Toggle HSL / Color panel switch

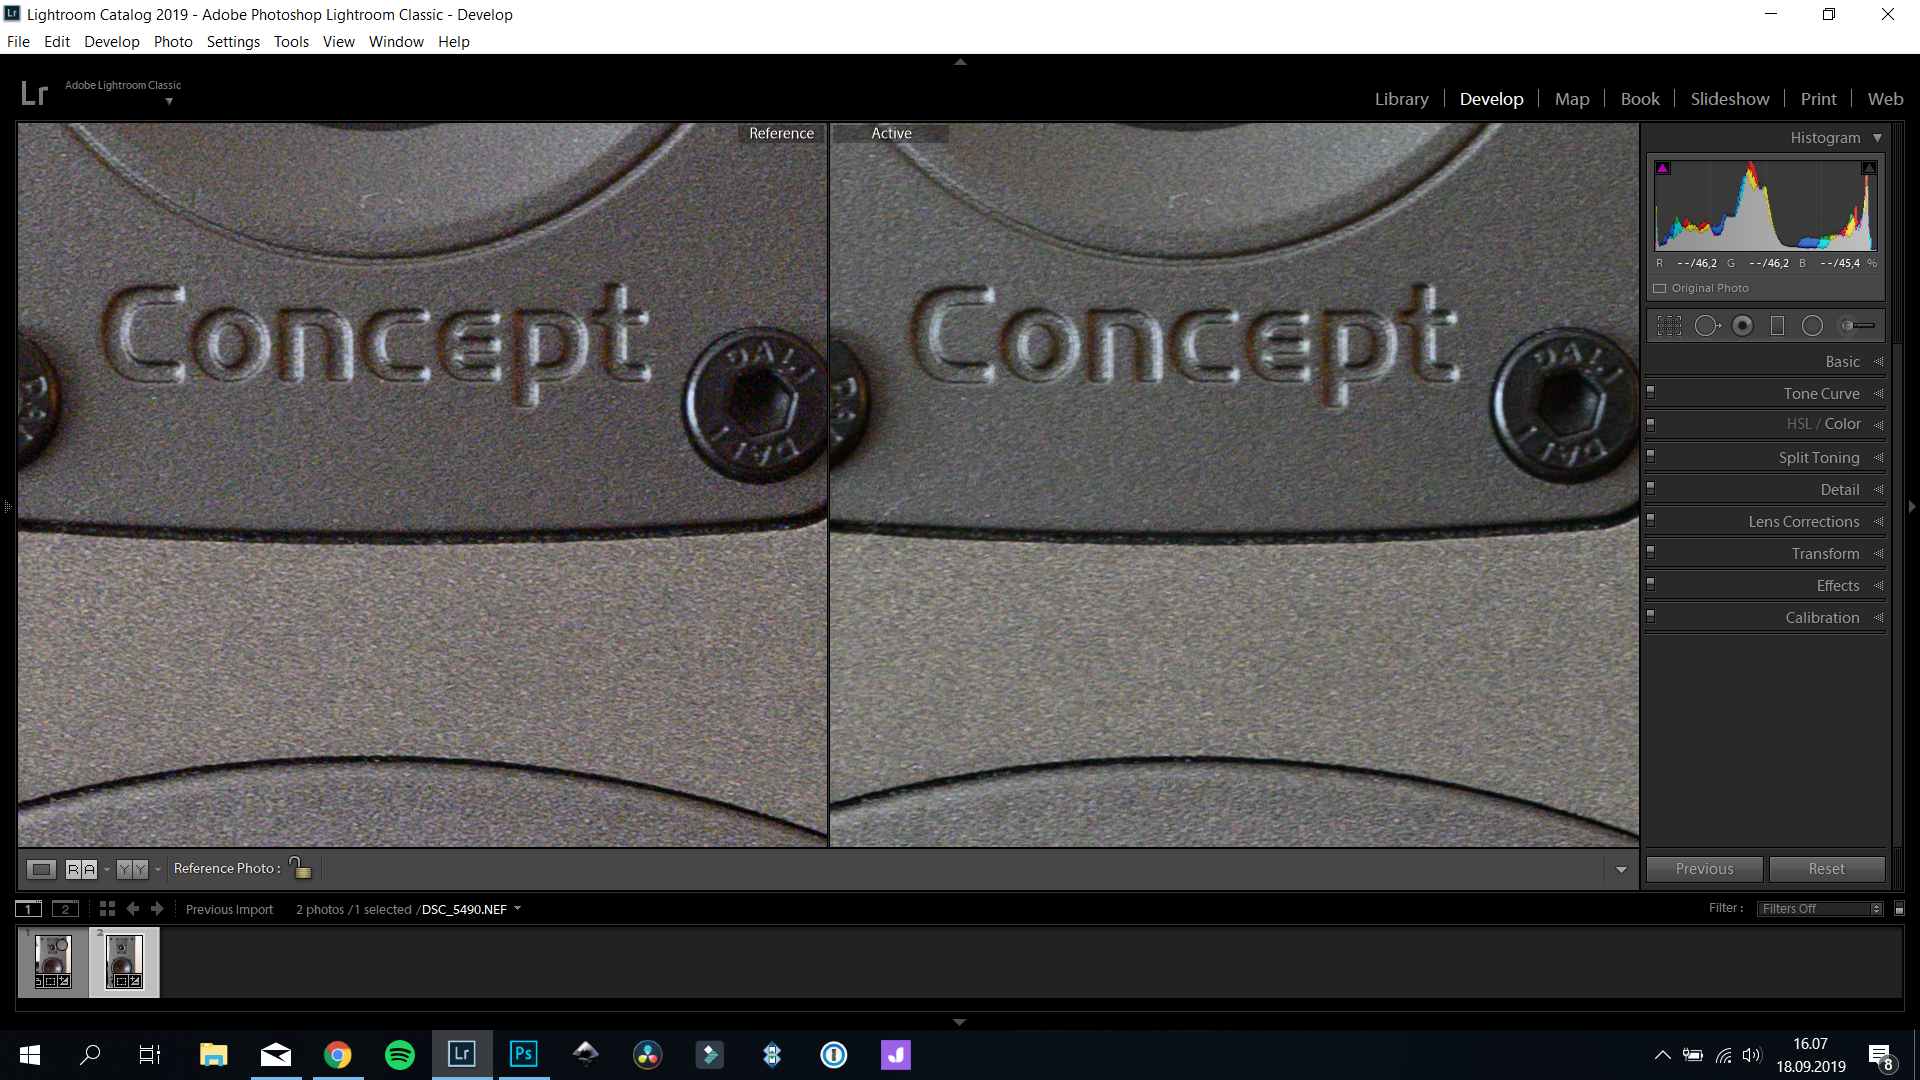(x=1650, y=424)
